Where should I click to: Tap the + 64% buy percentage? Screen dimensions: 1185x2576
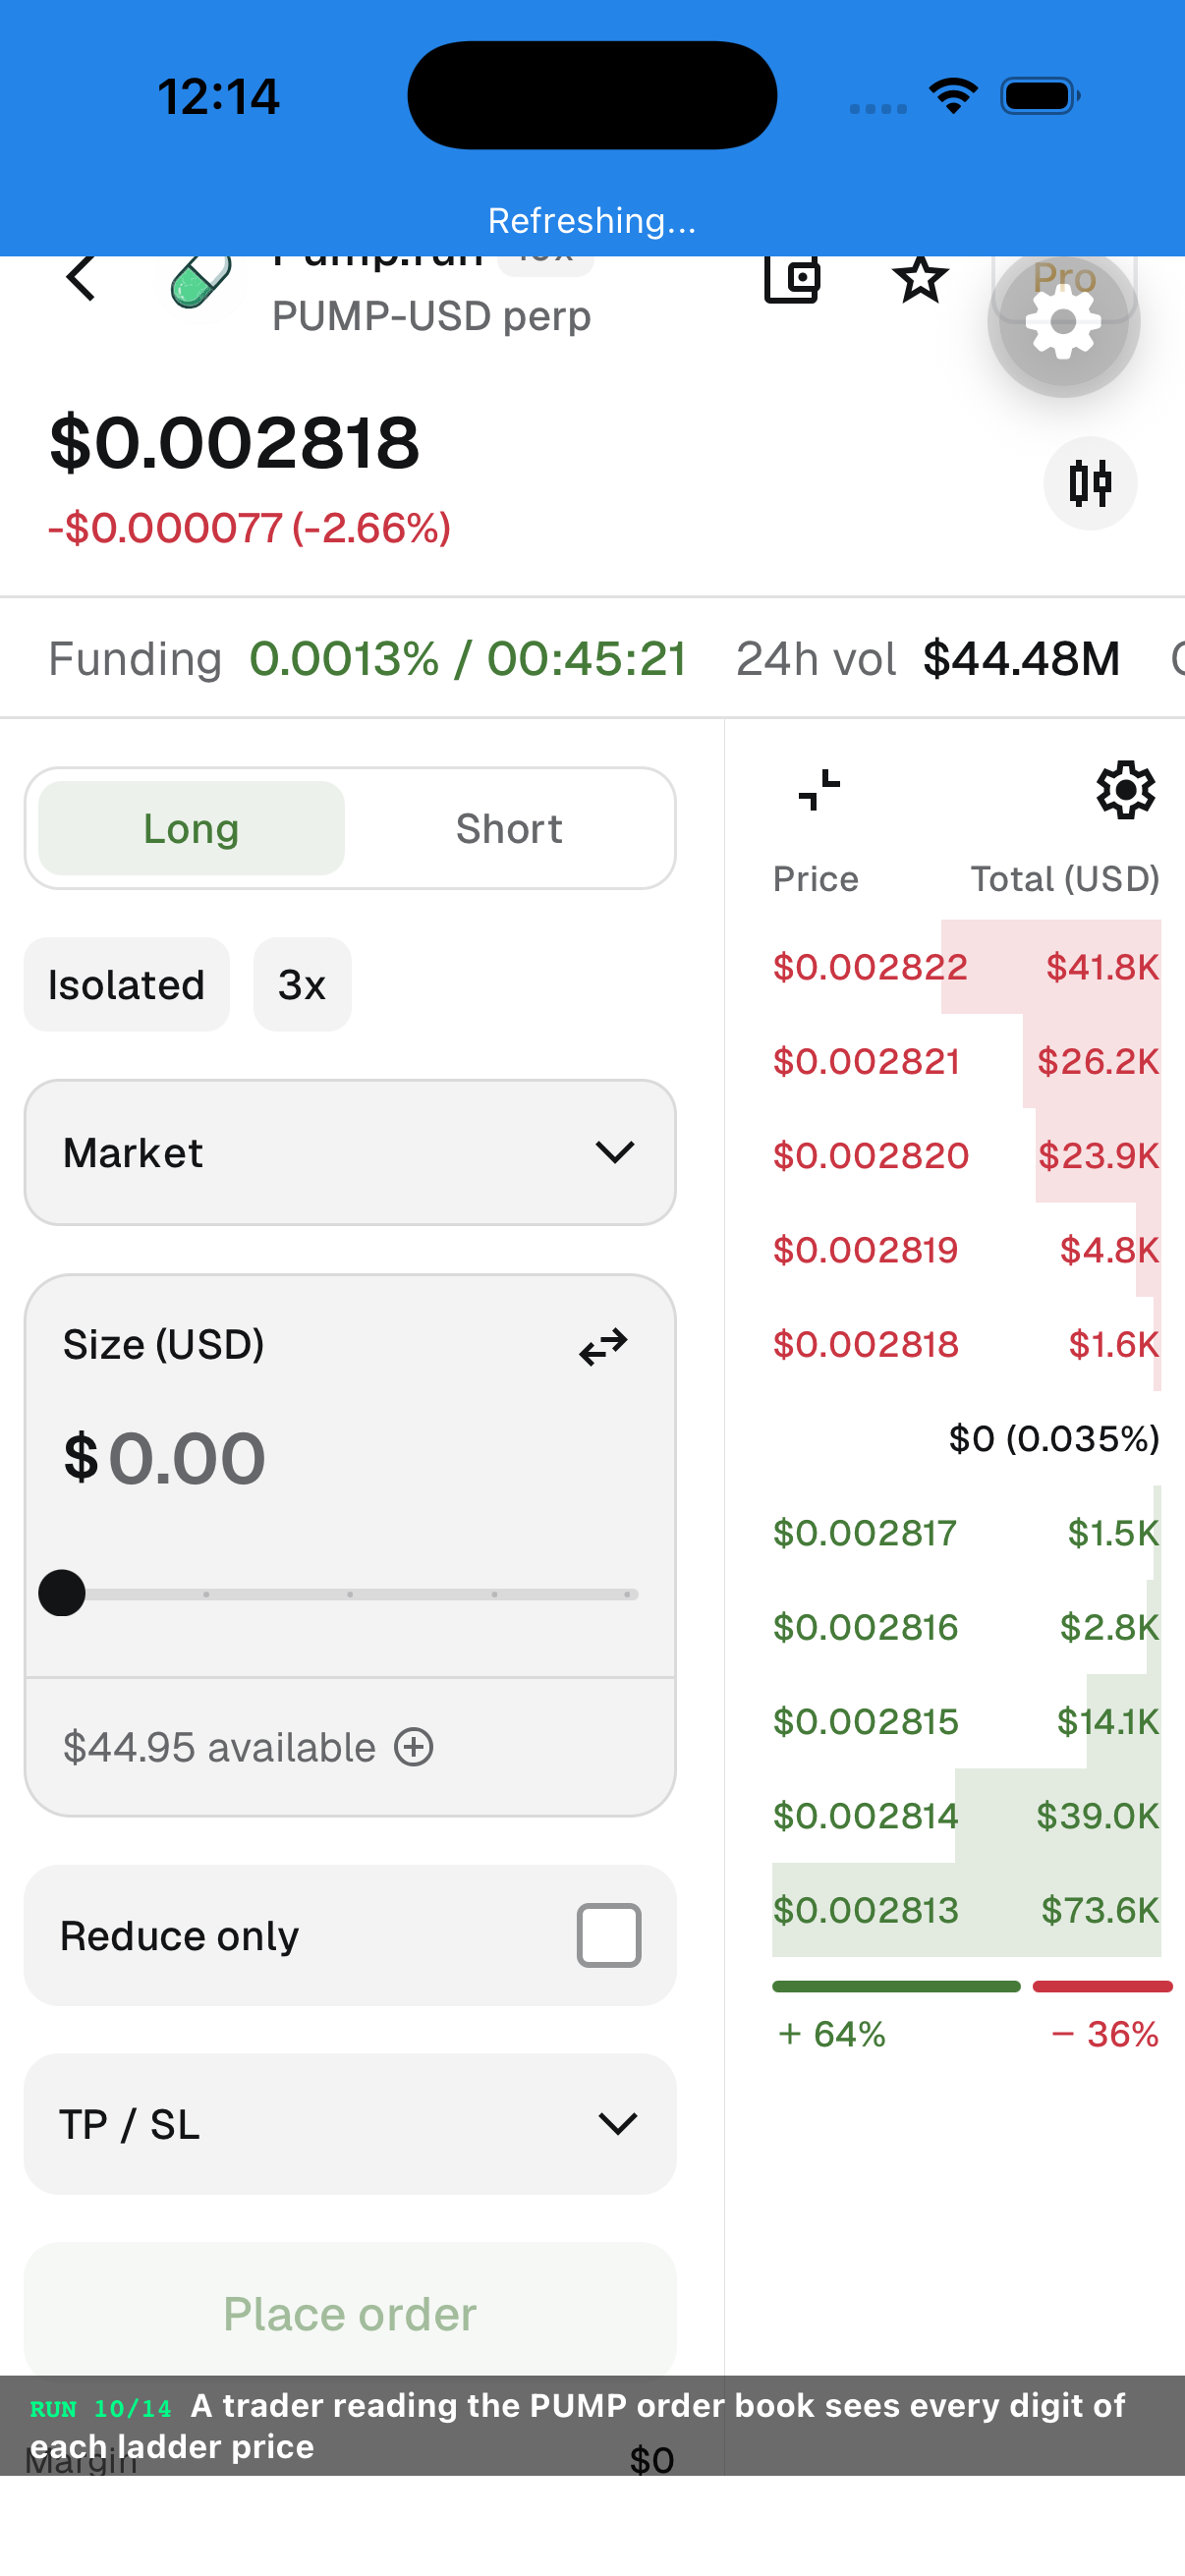click(831, 2033)
